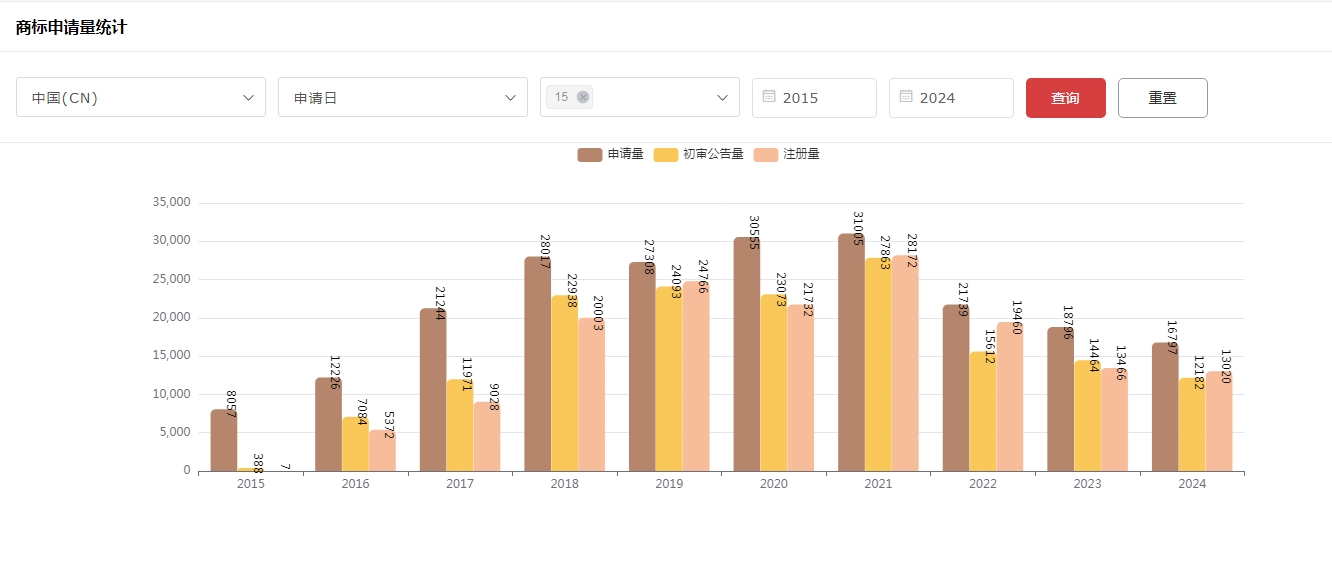Viewport: 1332px width, 561px height.
Task: Click the 2016 申请量 bar labeled 12226
Action: [328, 424]
